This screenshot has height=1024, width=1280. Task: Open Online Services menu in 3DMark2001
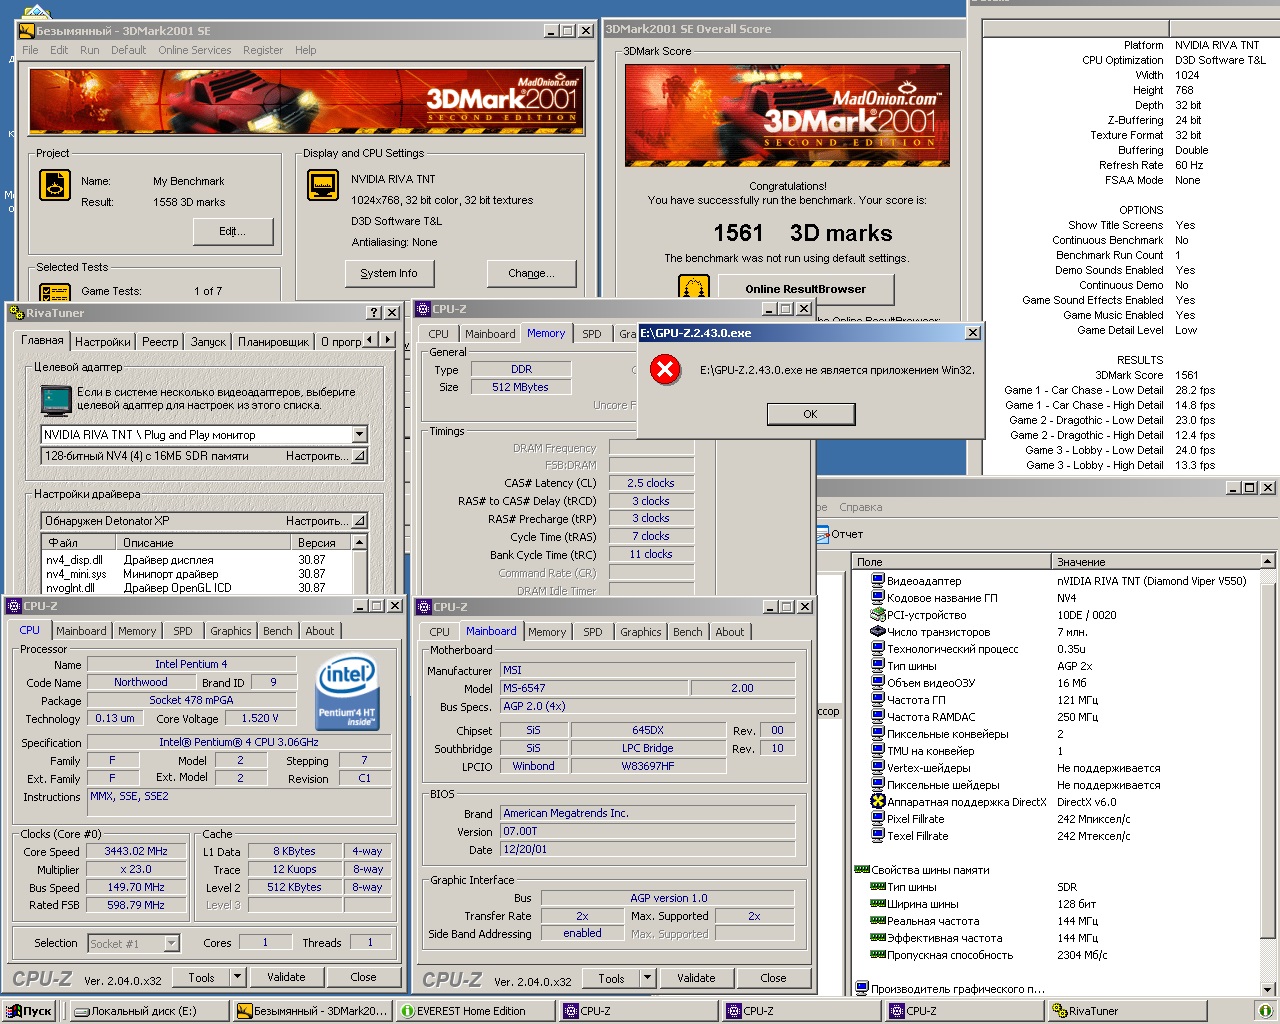[194, 50]
